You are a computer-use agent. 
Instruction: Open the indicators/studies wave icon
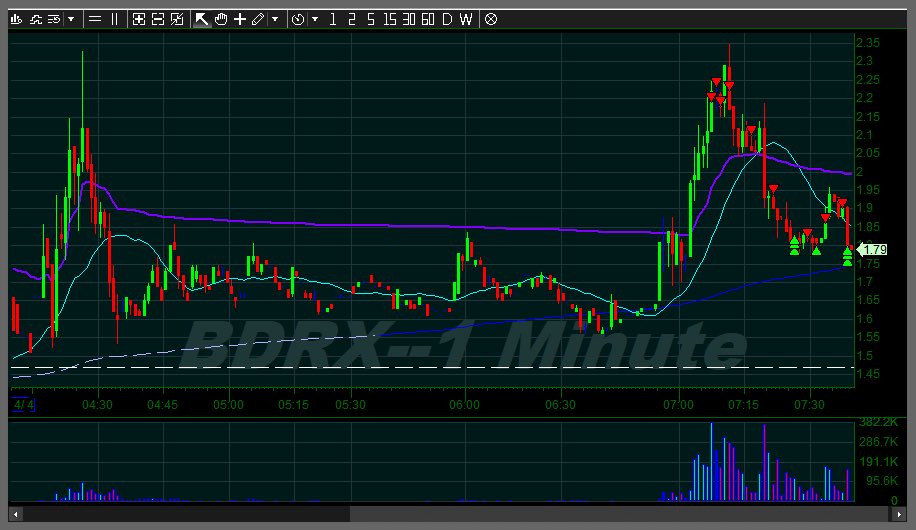[36, 19]
